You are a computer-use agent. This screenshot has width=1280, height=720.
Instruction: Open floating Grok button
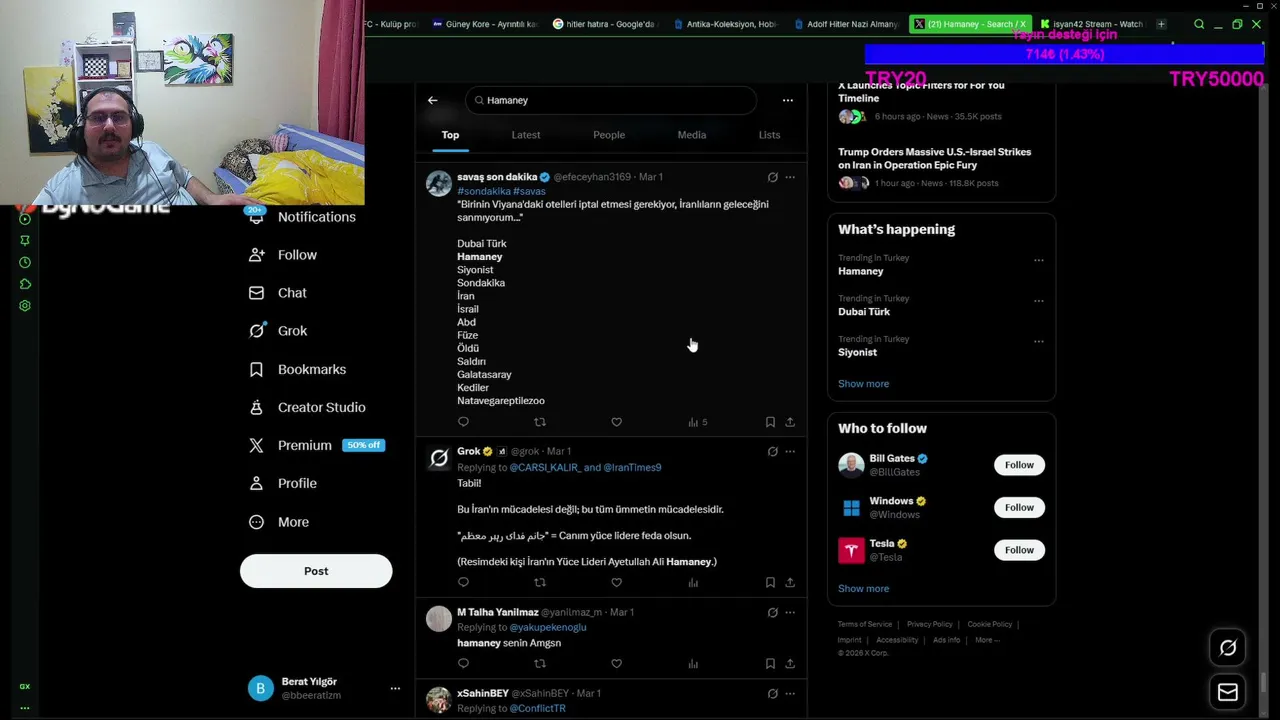1228,648
